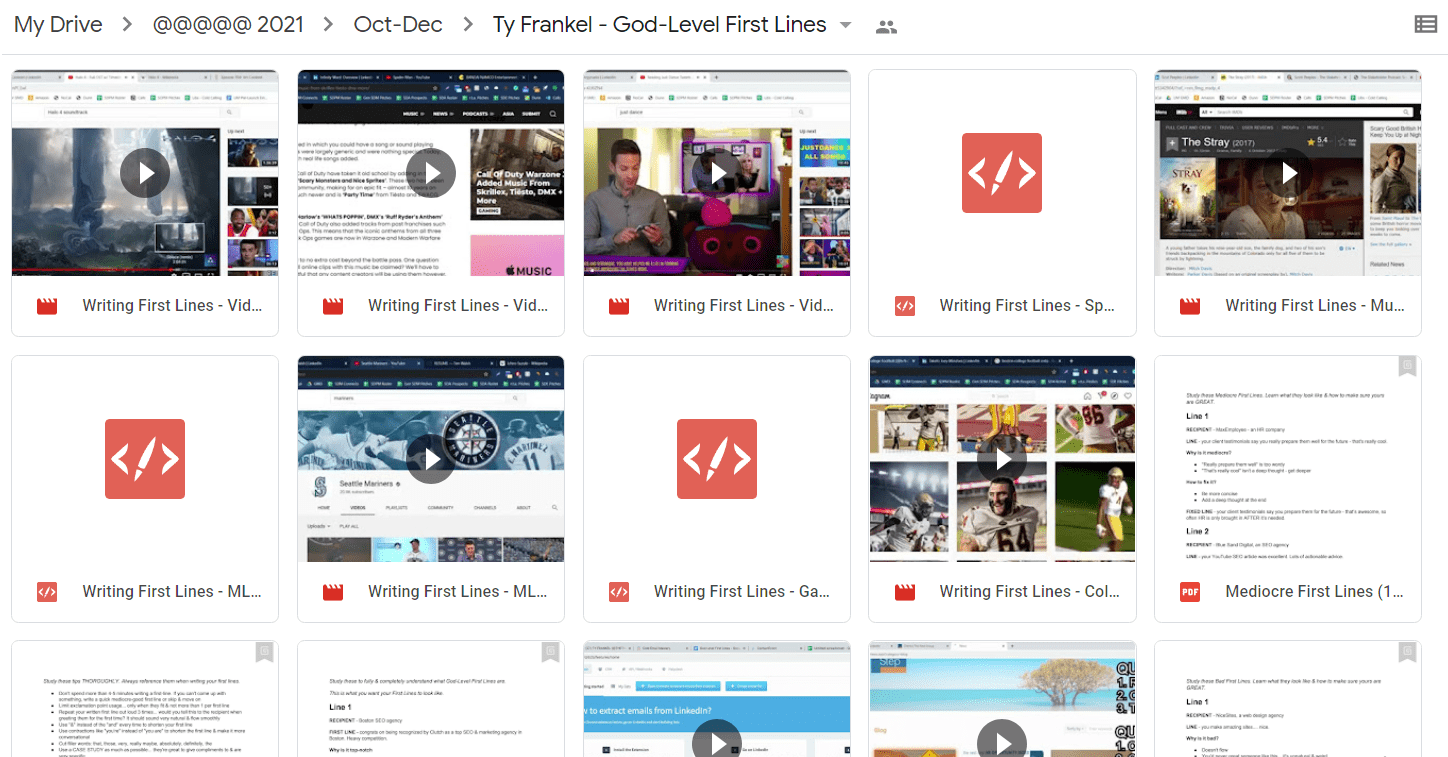Click chevron after My Drive breadcrumb
The image size is (1448, 757).
[127, 25]
